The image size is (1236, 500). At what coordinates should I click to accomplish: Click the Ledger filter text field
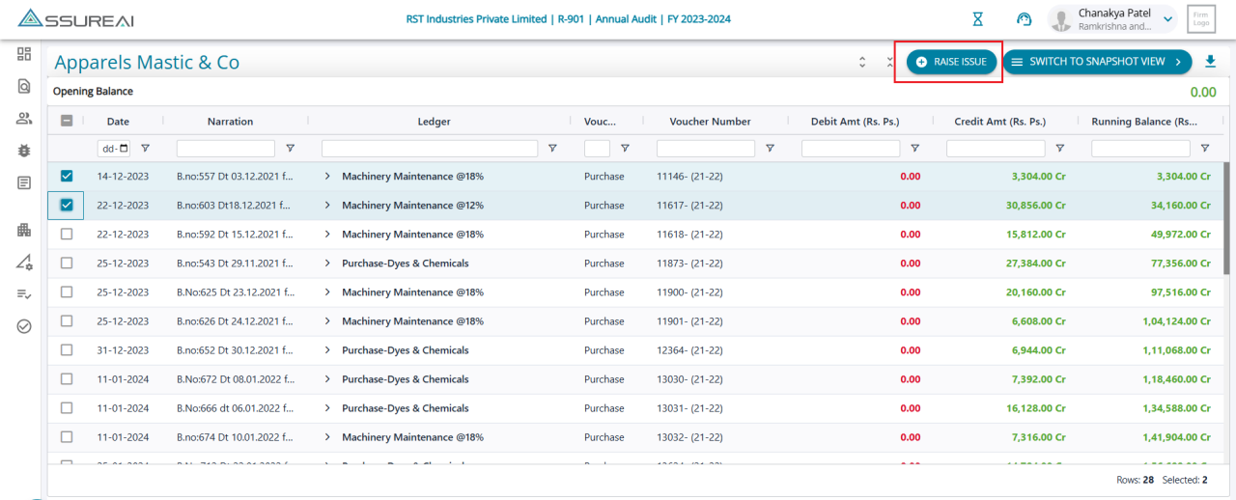pyautogui.click(x=431, y=148)
